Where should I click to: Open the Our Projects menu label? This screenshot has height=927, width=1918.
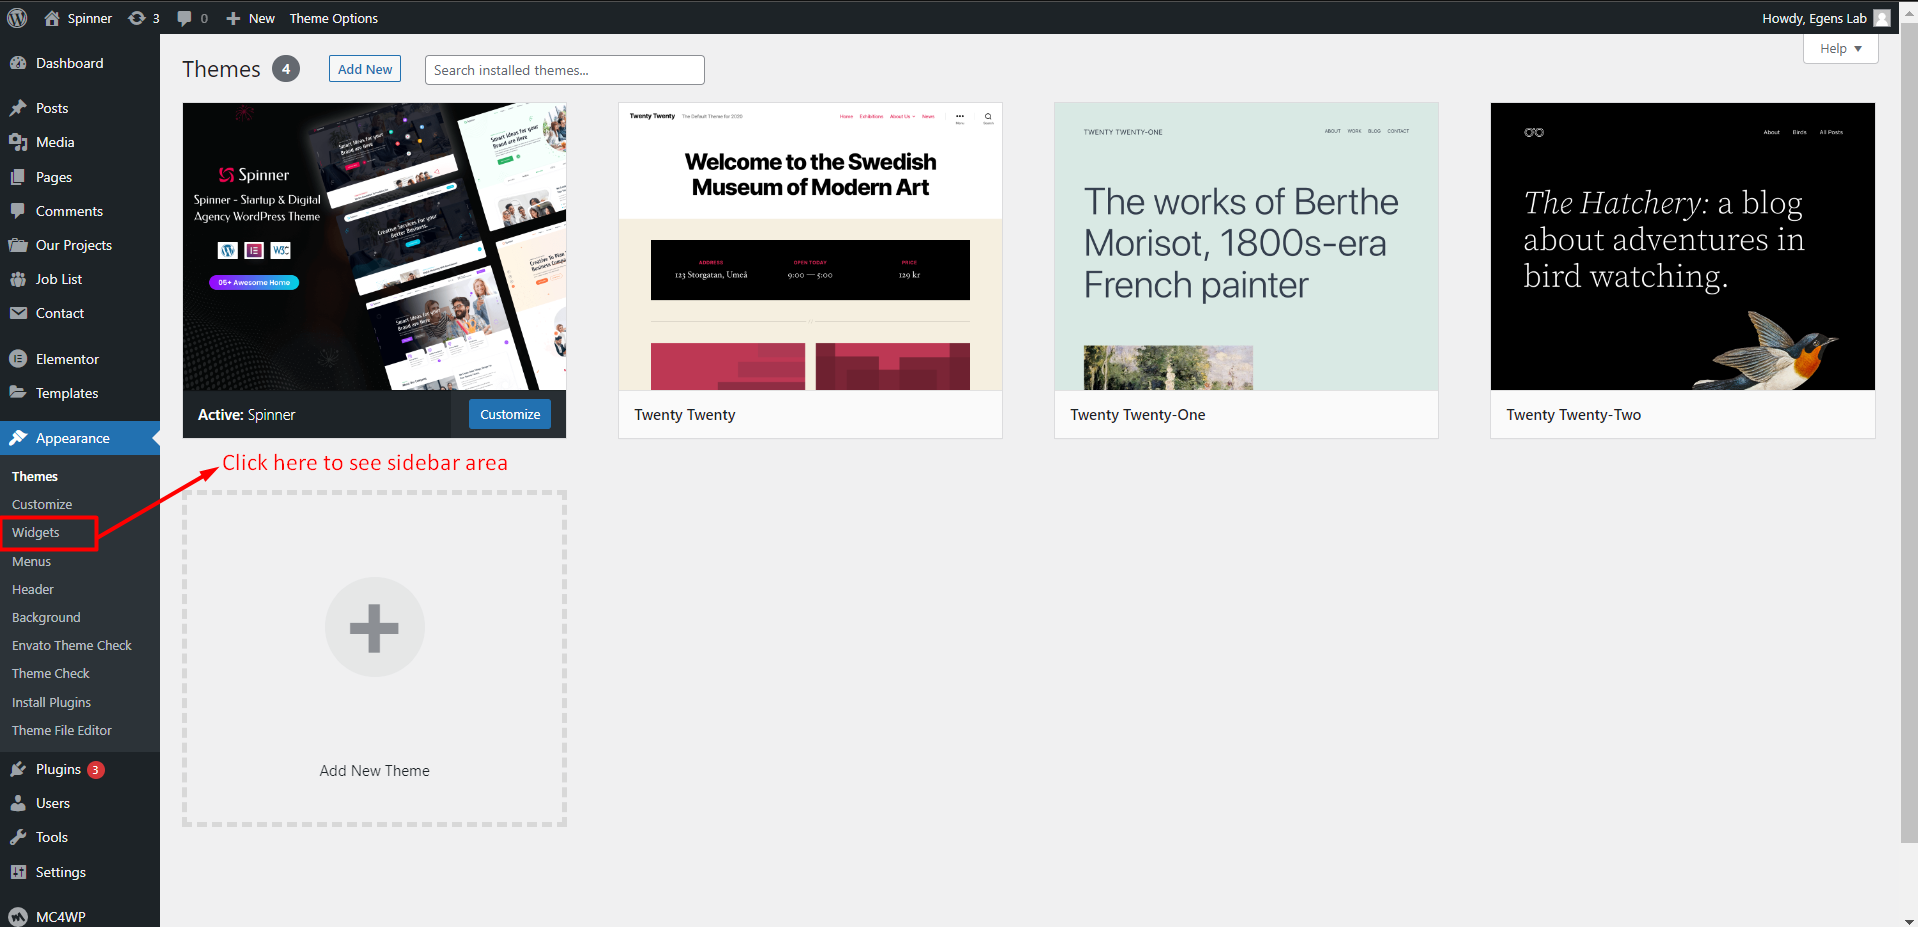(74, 245)
